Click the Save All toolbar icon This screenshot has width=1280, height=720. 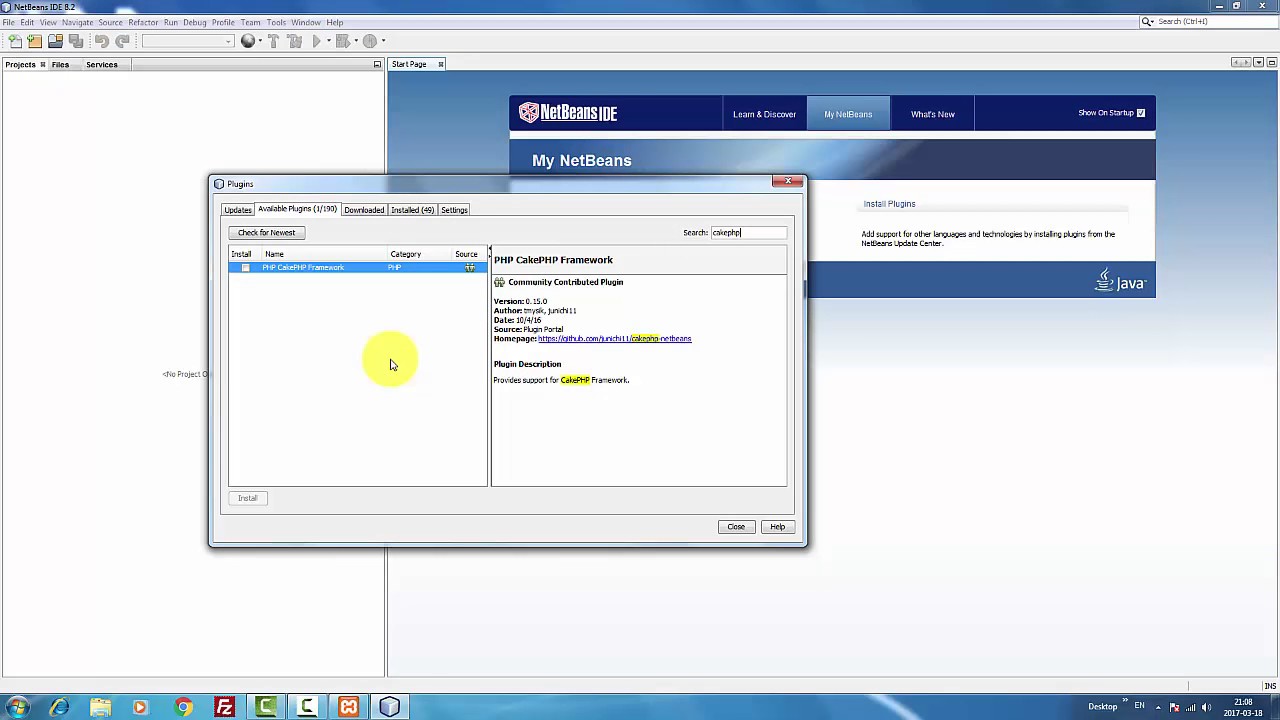pos(76,41)
